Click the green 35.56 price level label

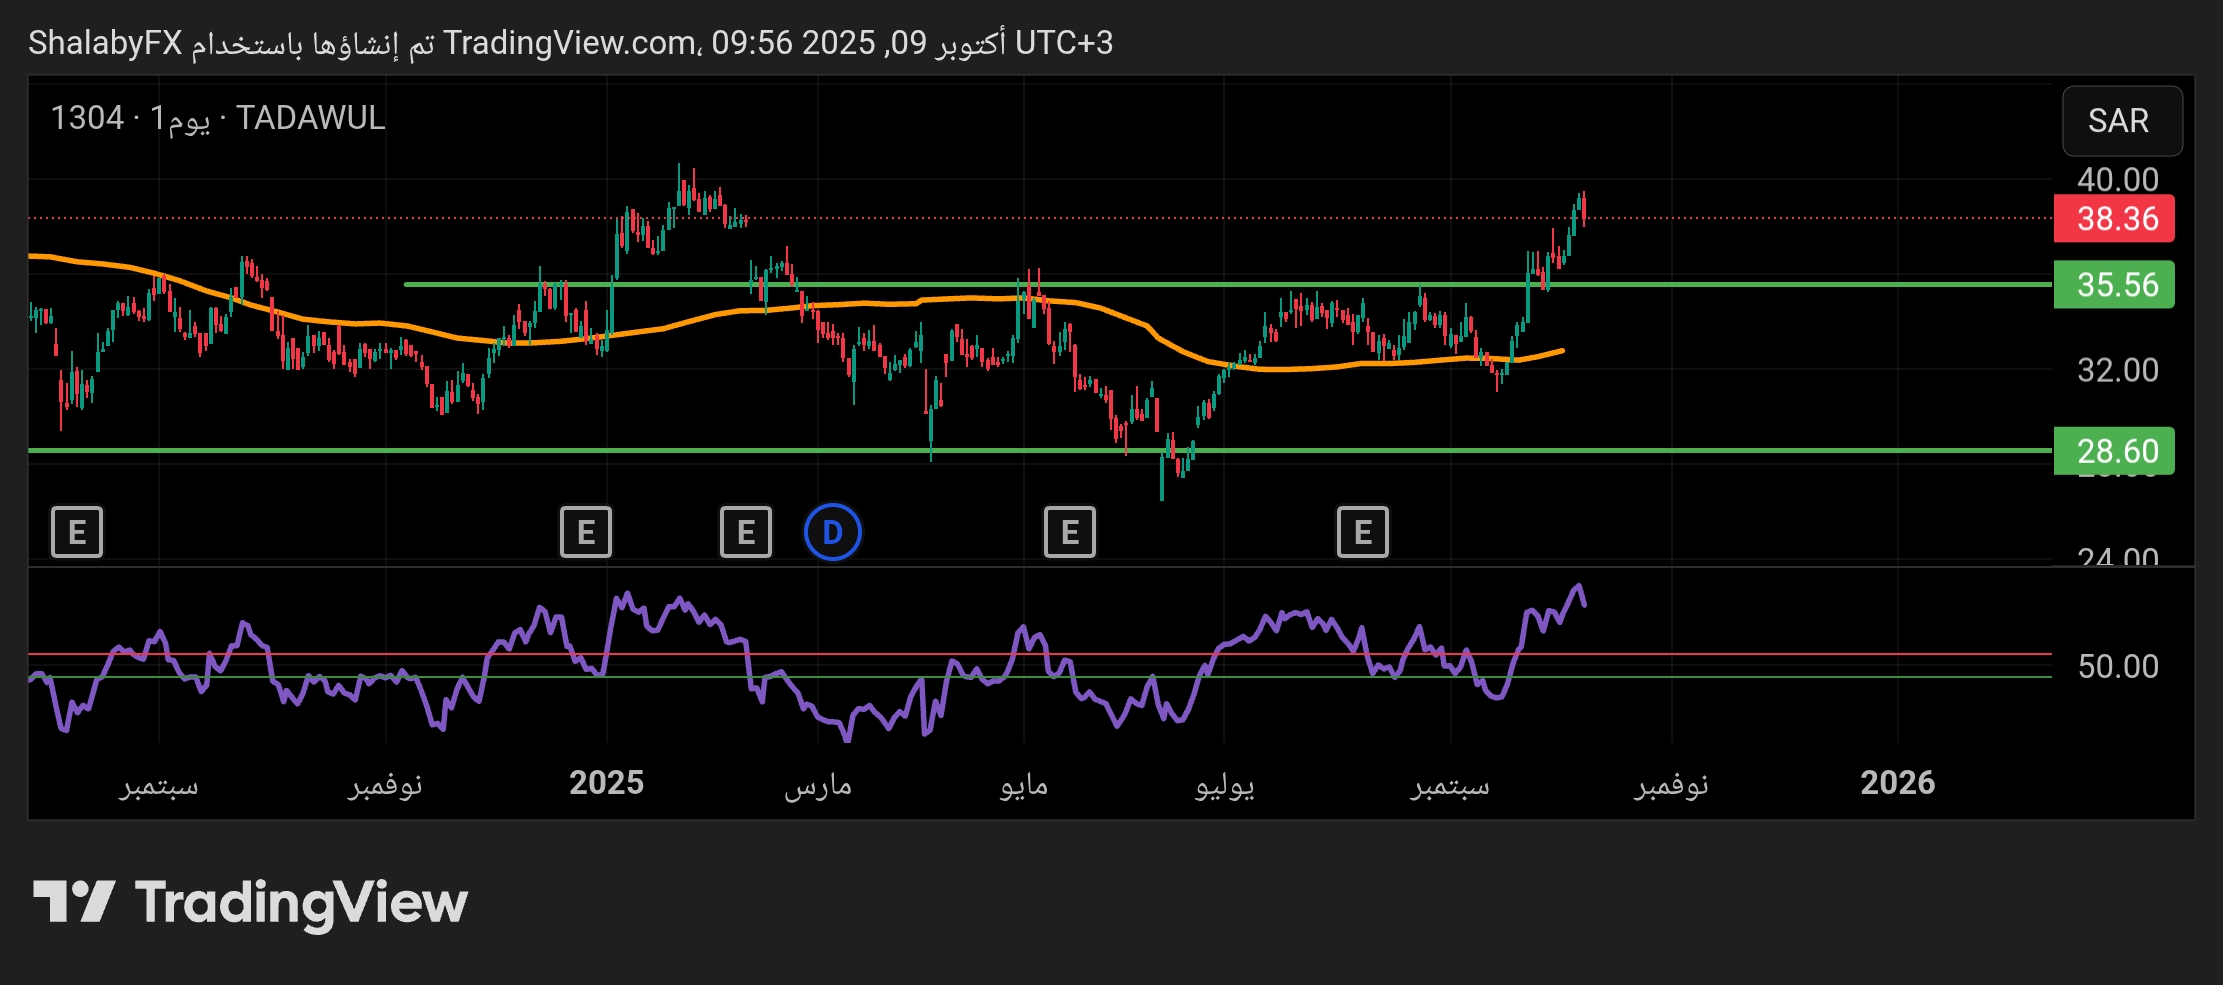tap(2116, 285)
